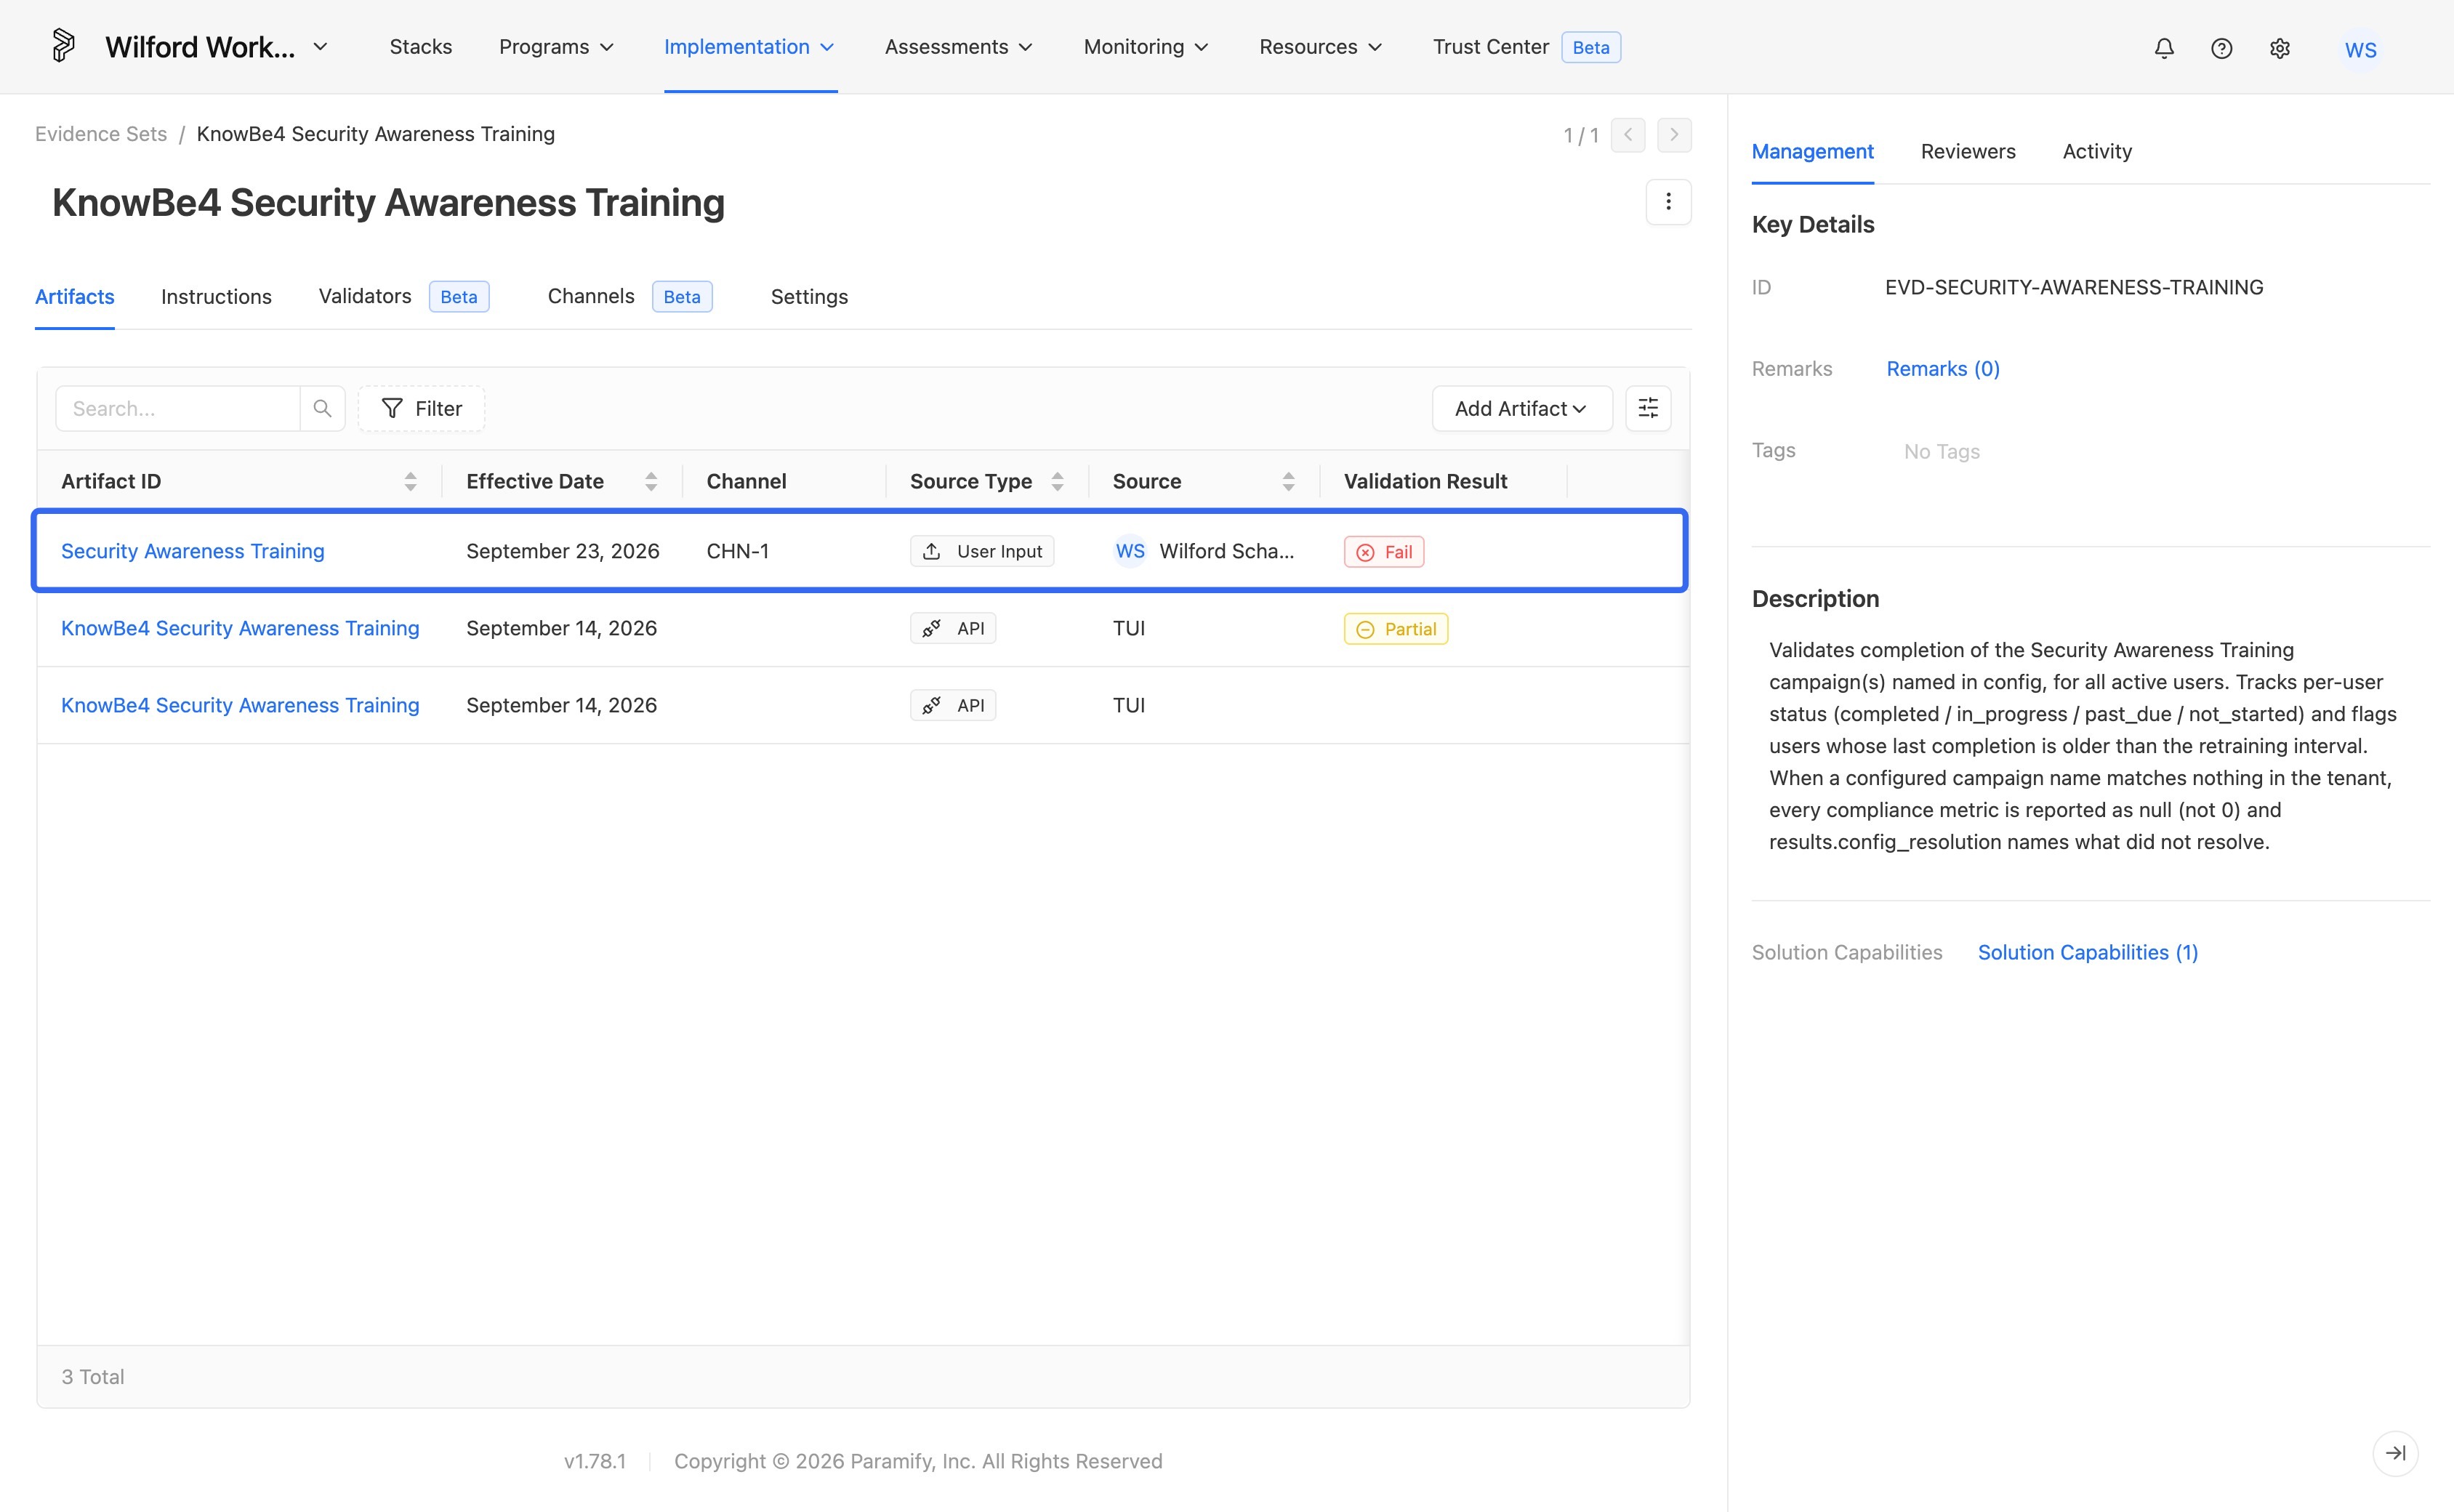The height and width of the screenshot is (1512, 2454).
Task: Expand the Implementation menu
Action: [749, 47]
